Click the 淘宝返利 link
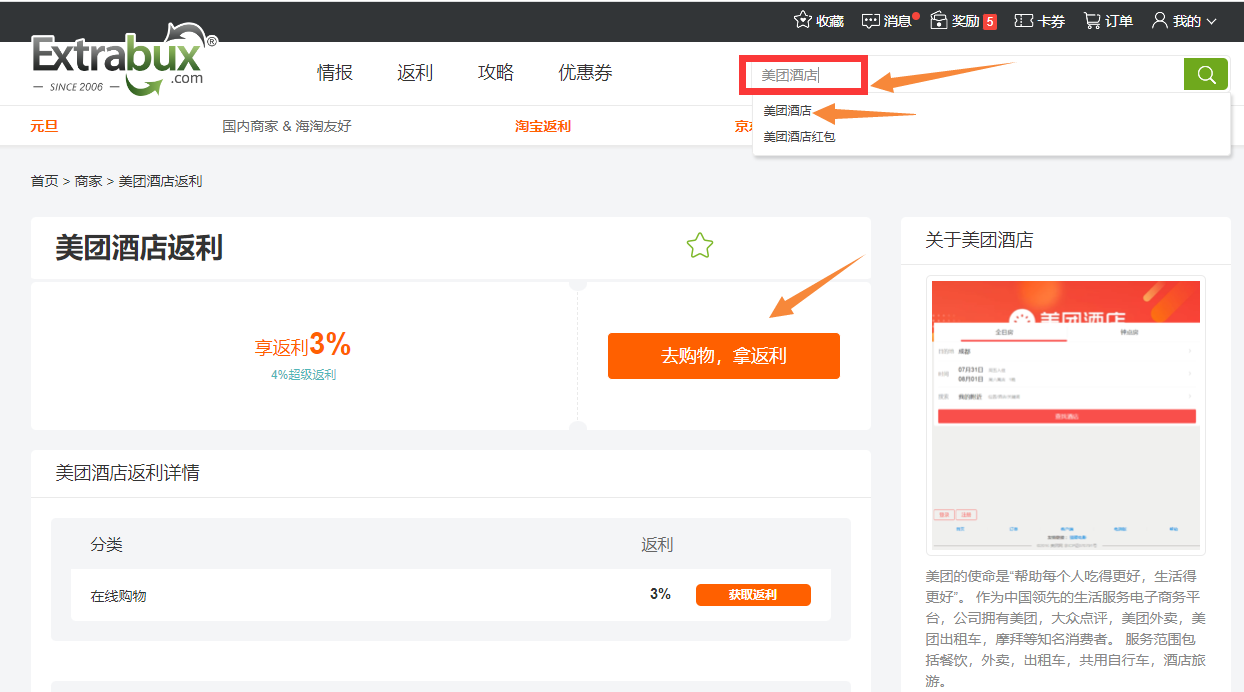 542,126
